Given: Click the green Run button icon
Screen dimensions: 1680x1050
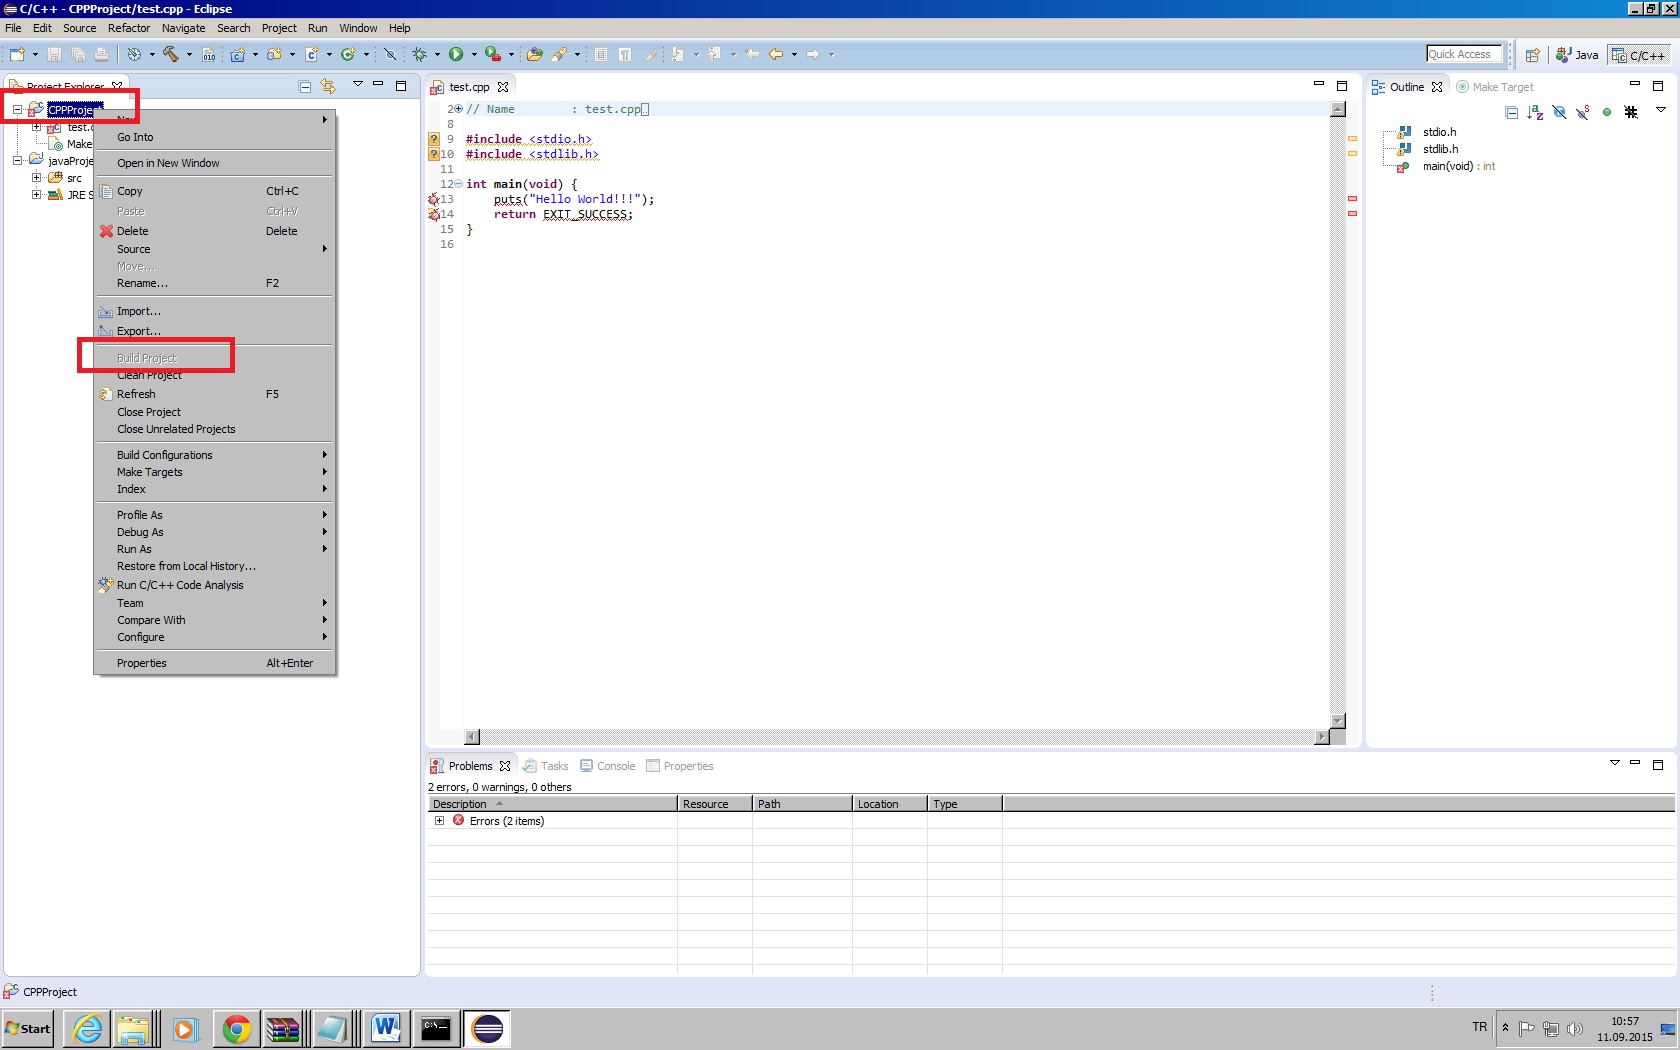Looking at the screenshot, I should click(x=456, y=54).
